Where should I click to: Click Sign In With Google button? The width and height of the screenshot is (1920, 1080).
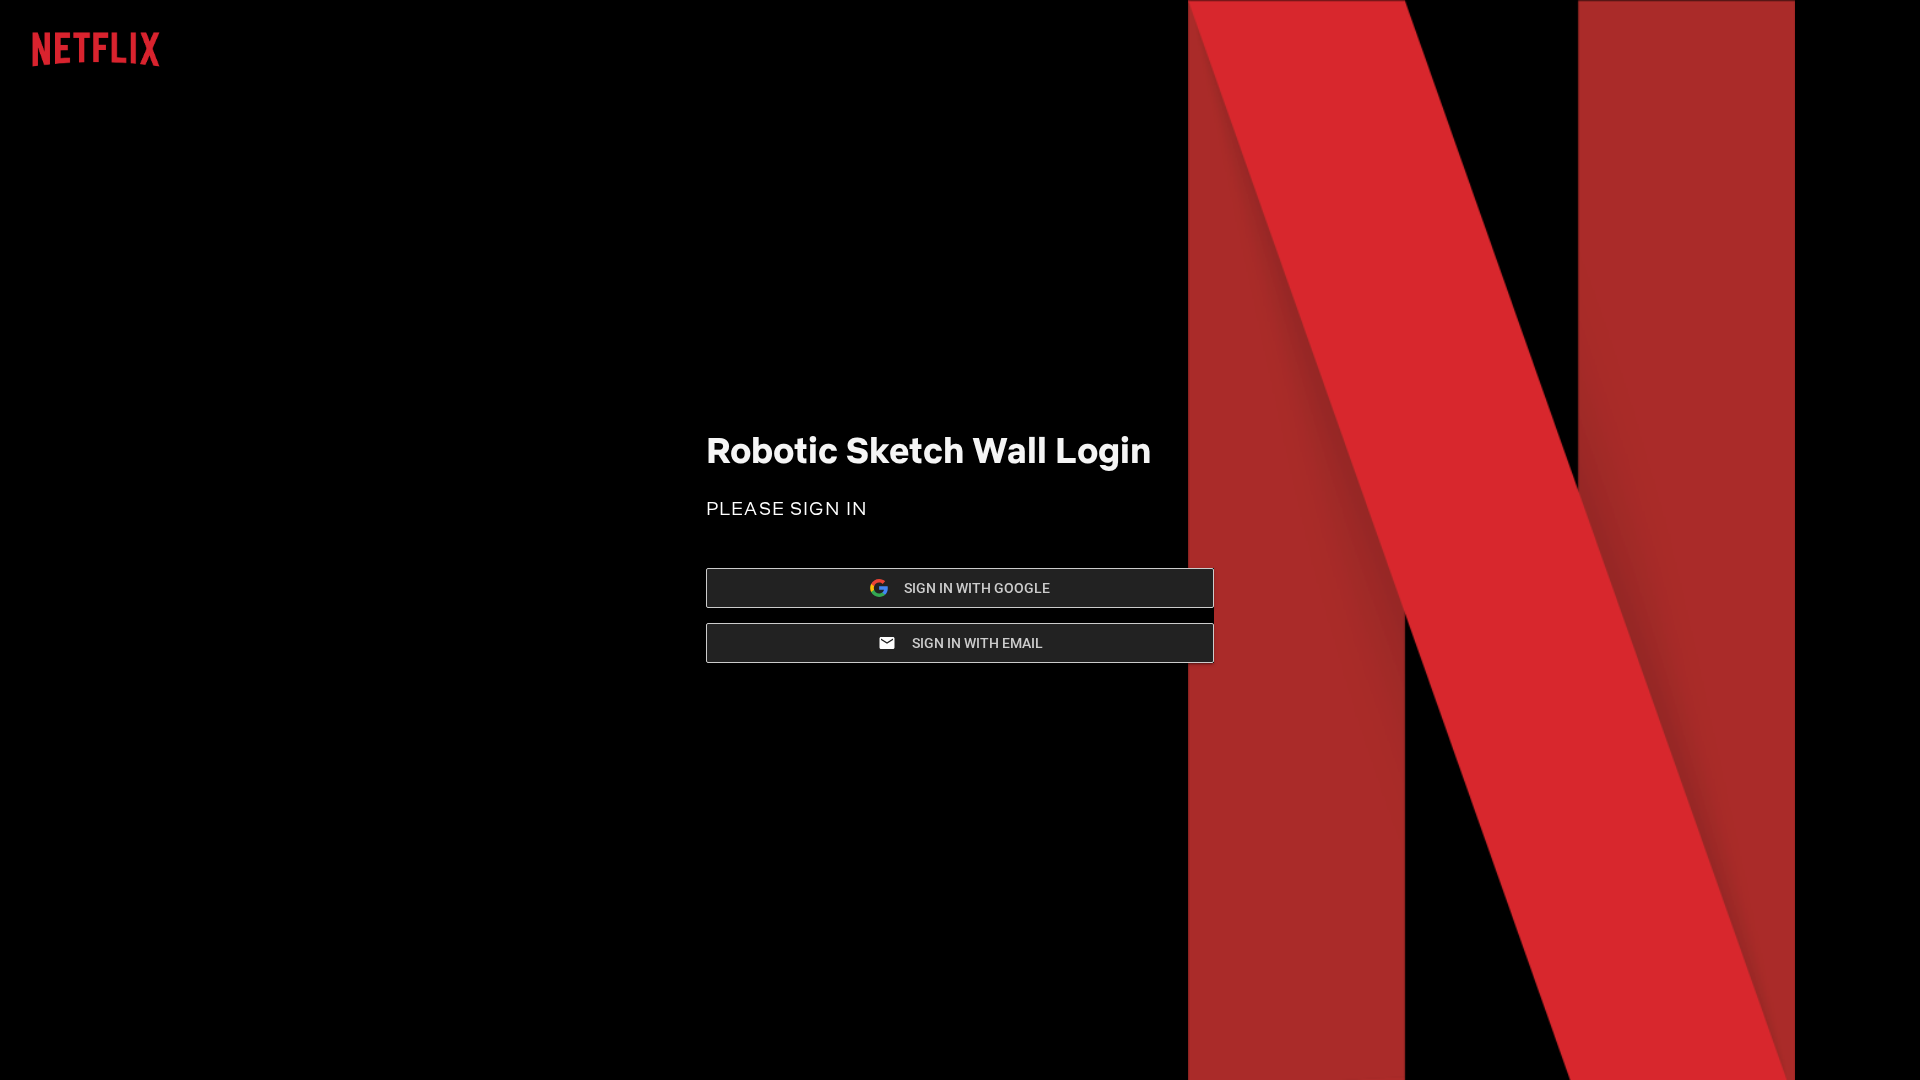click(x=960, y=588)
